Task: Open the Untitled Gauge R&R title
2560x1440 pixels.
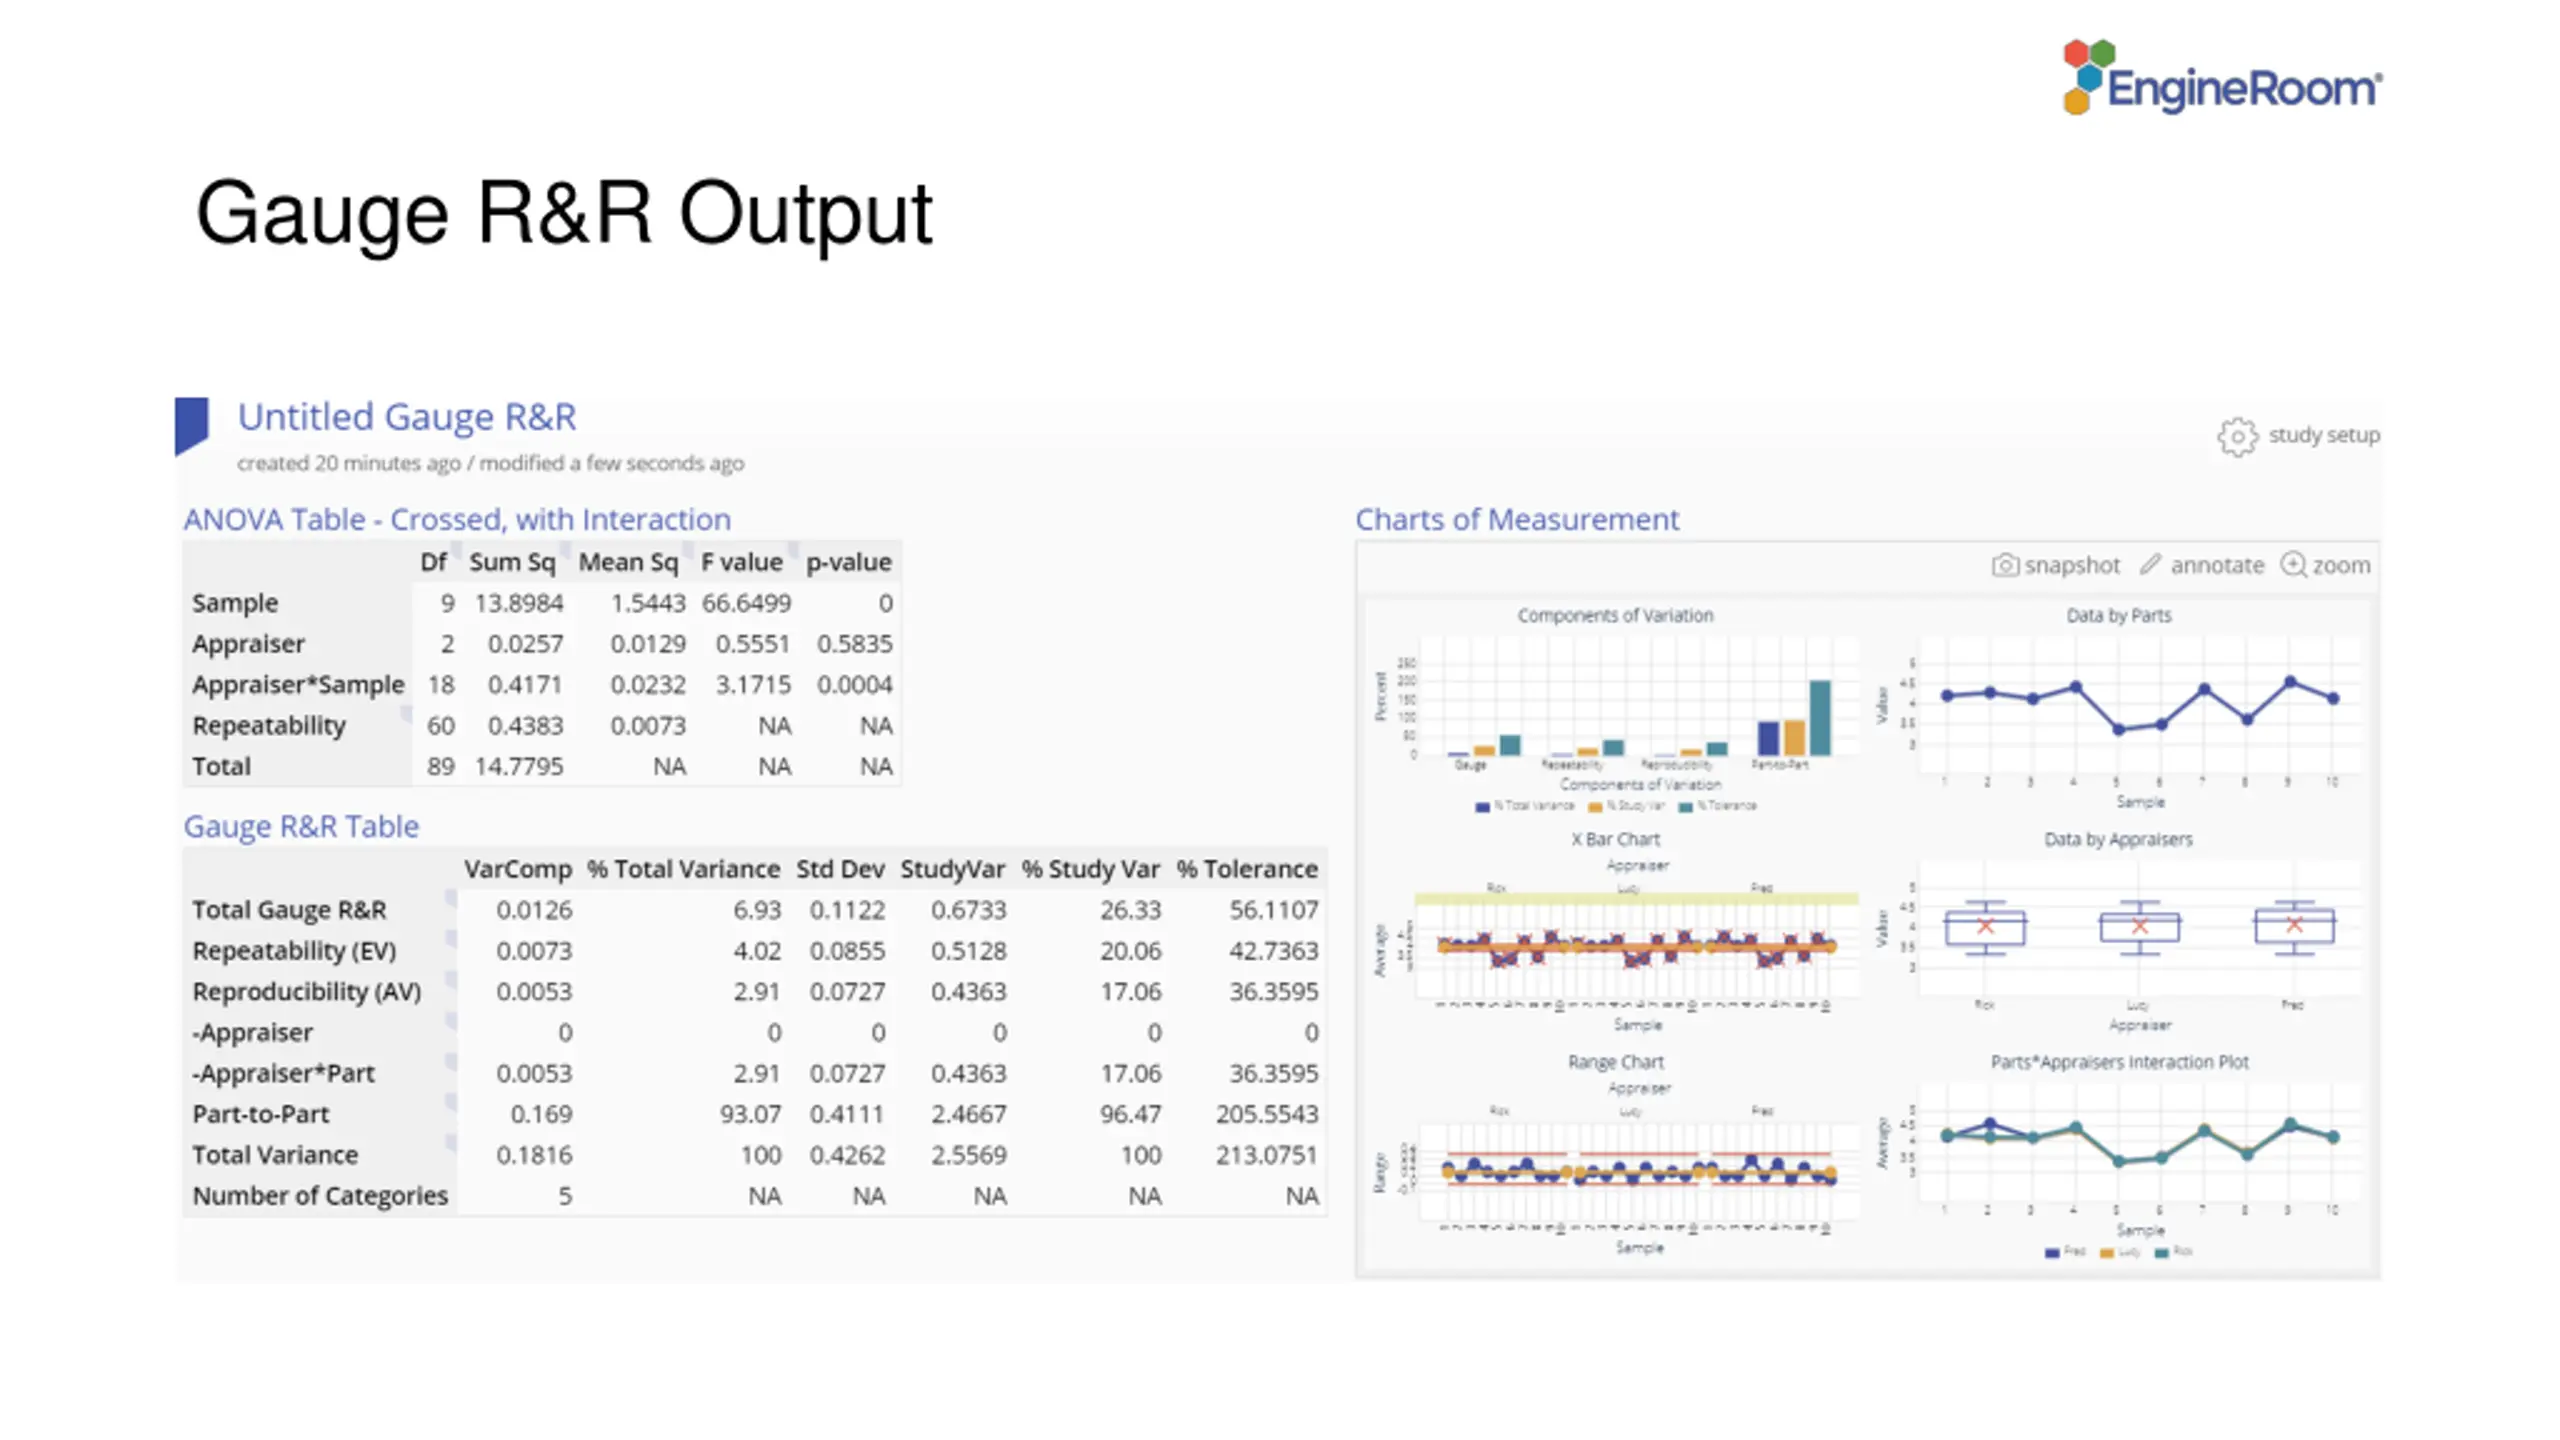Action: (x=407, y=416)
